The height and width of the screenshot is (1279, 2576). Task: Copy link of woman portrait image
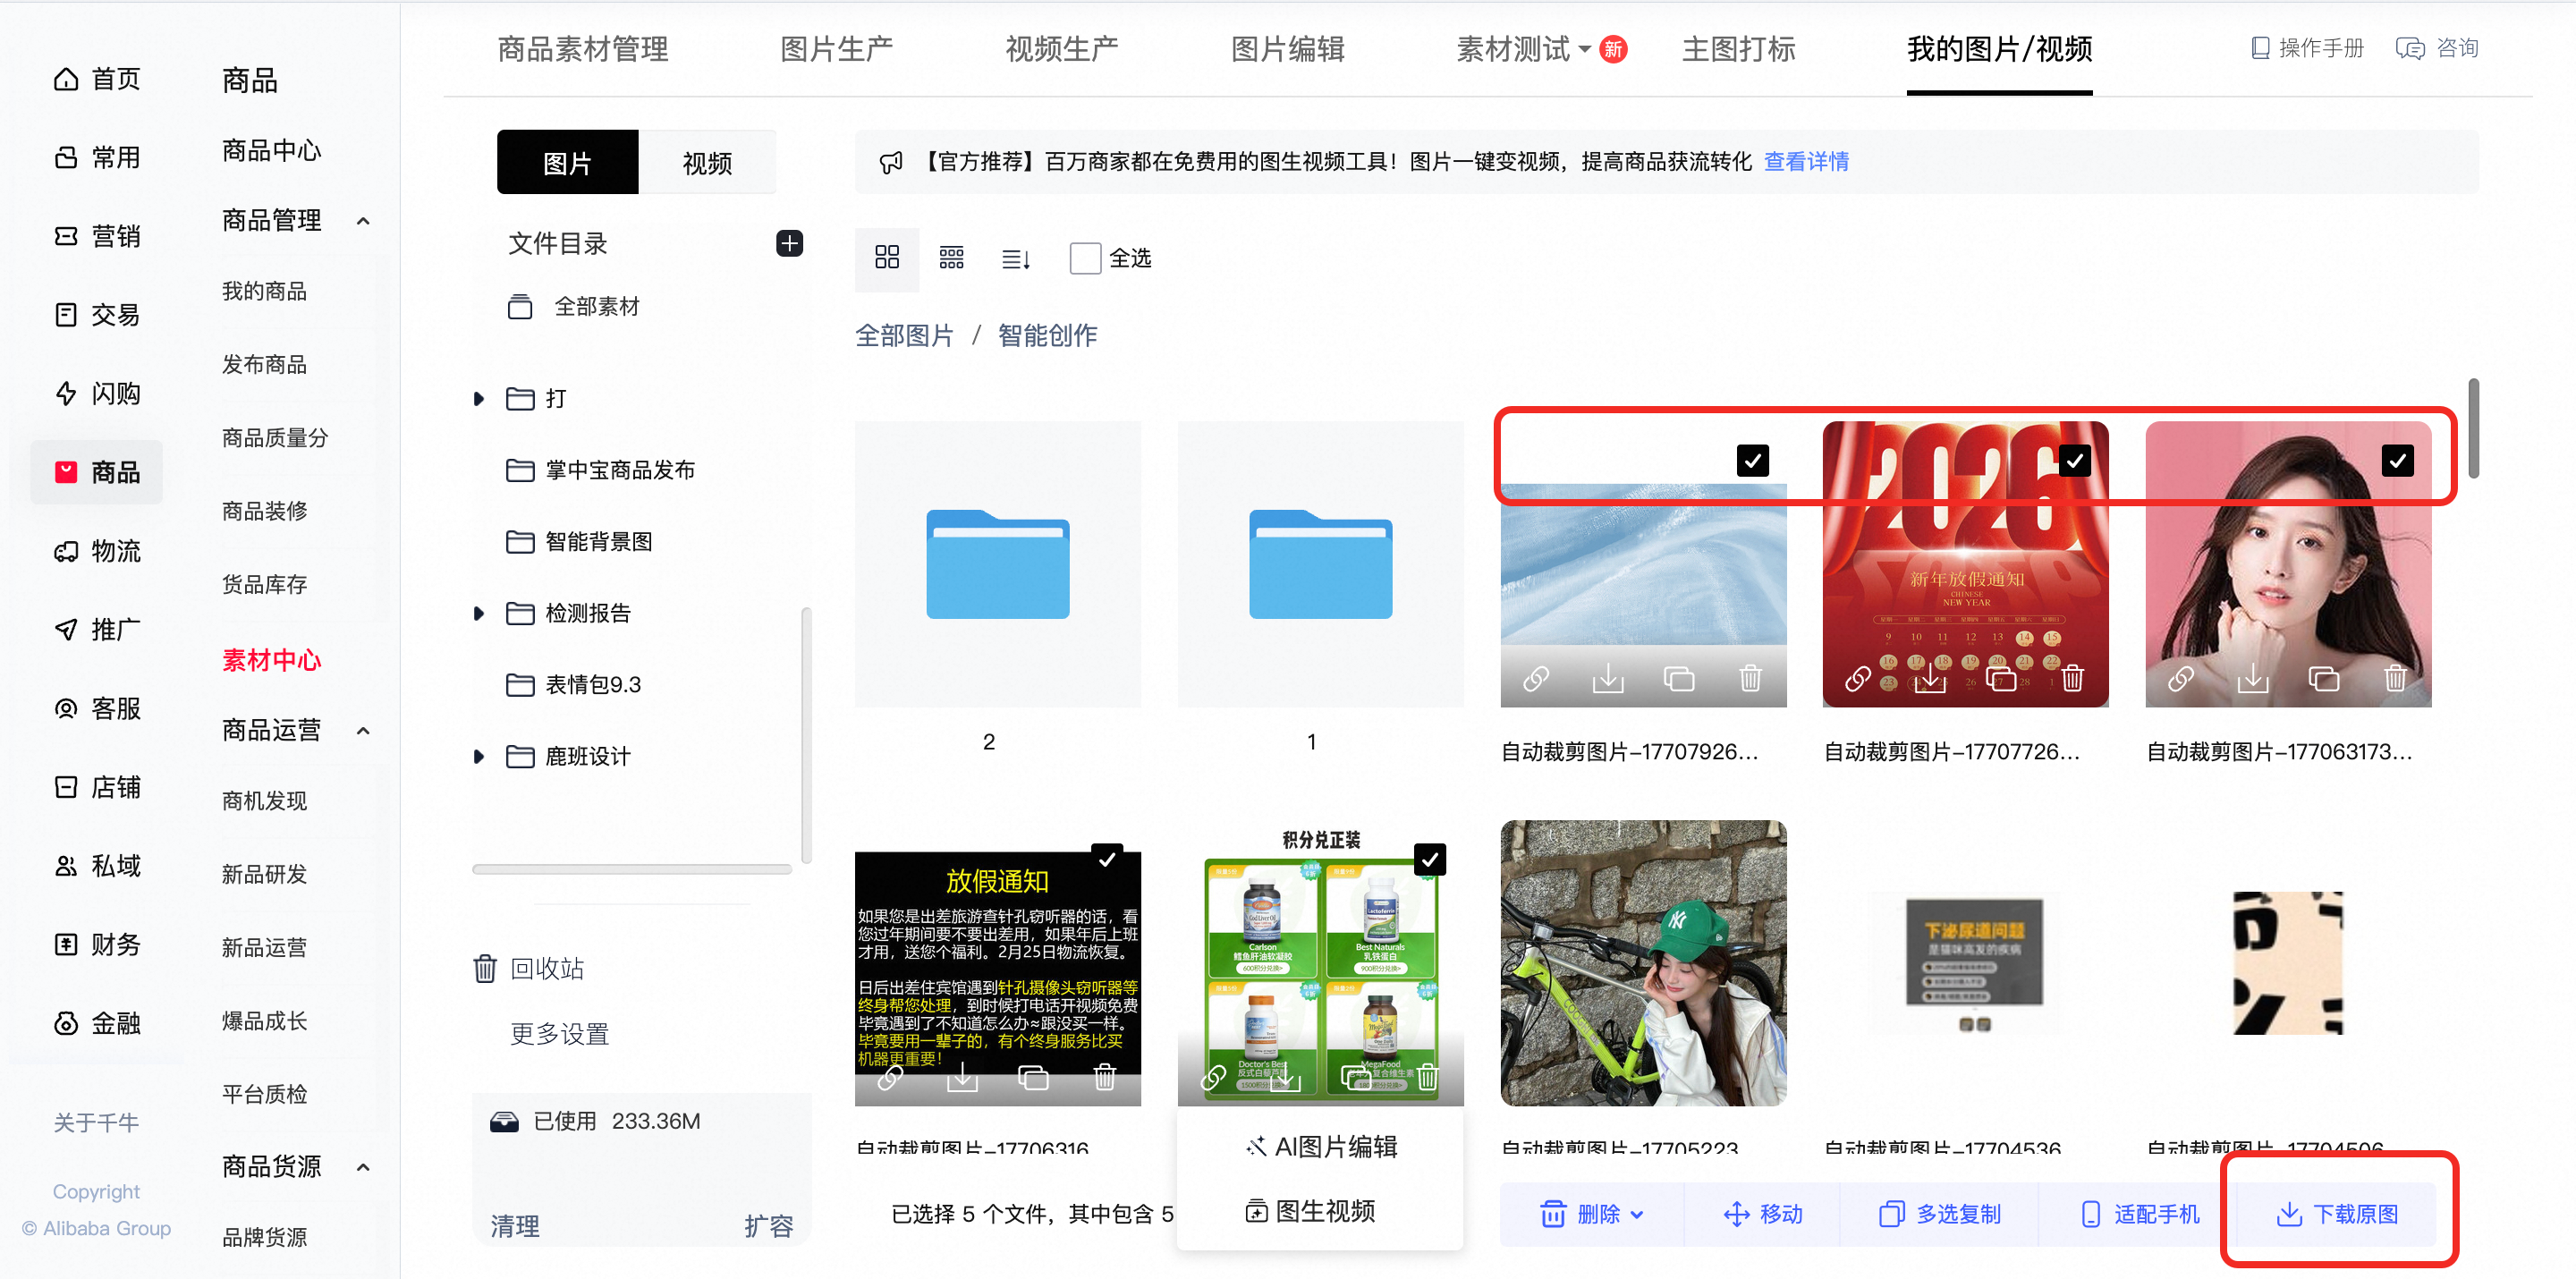[x=2181, y=679]
